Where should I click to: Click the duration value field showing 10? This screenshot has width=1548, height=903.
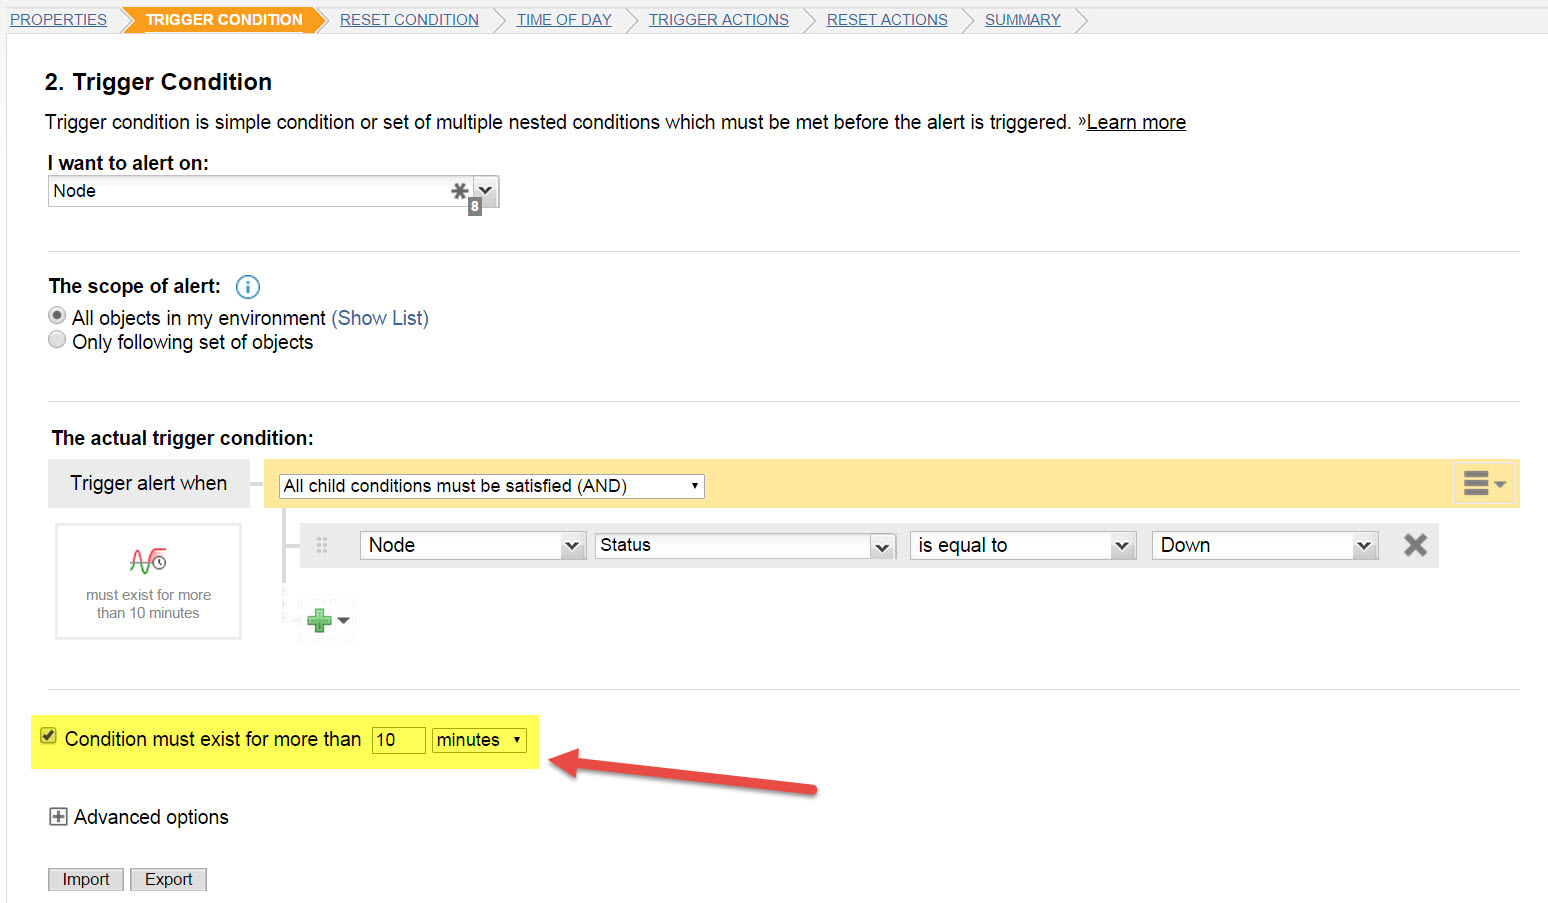(399, 740)
